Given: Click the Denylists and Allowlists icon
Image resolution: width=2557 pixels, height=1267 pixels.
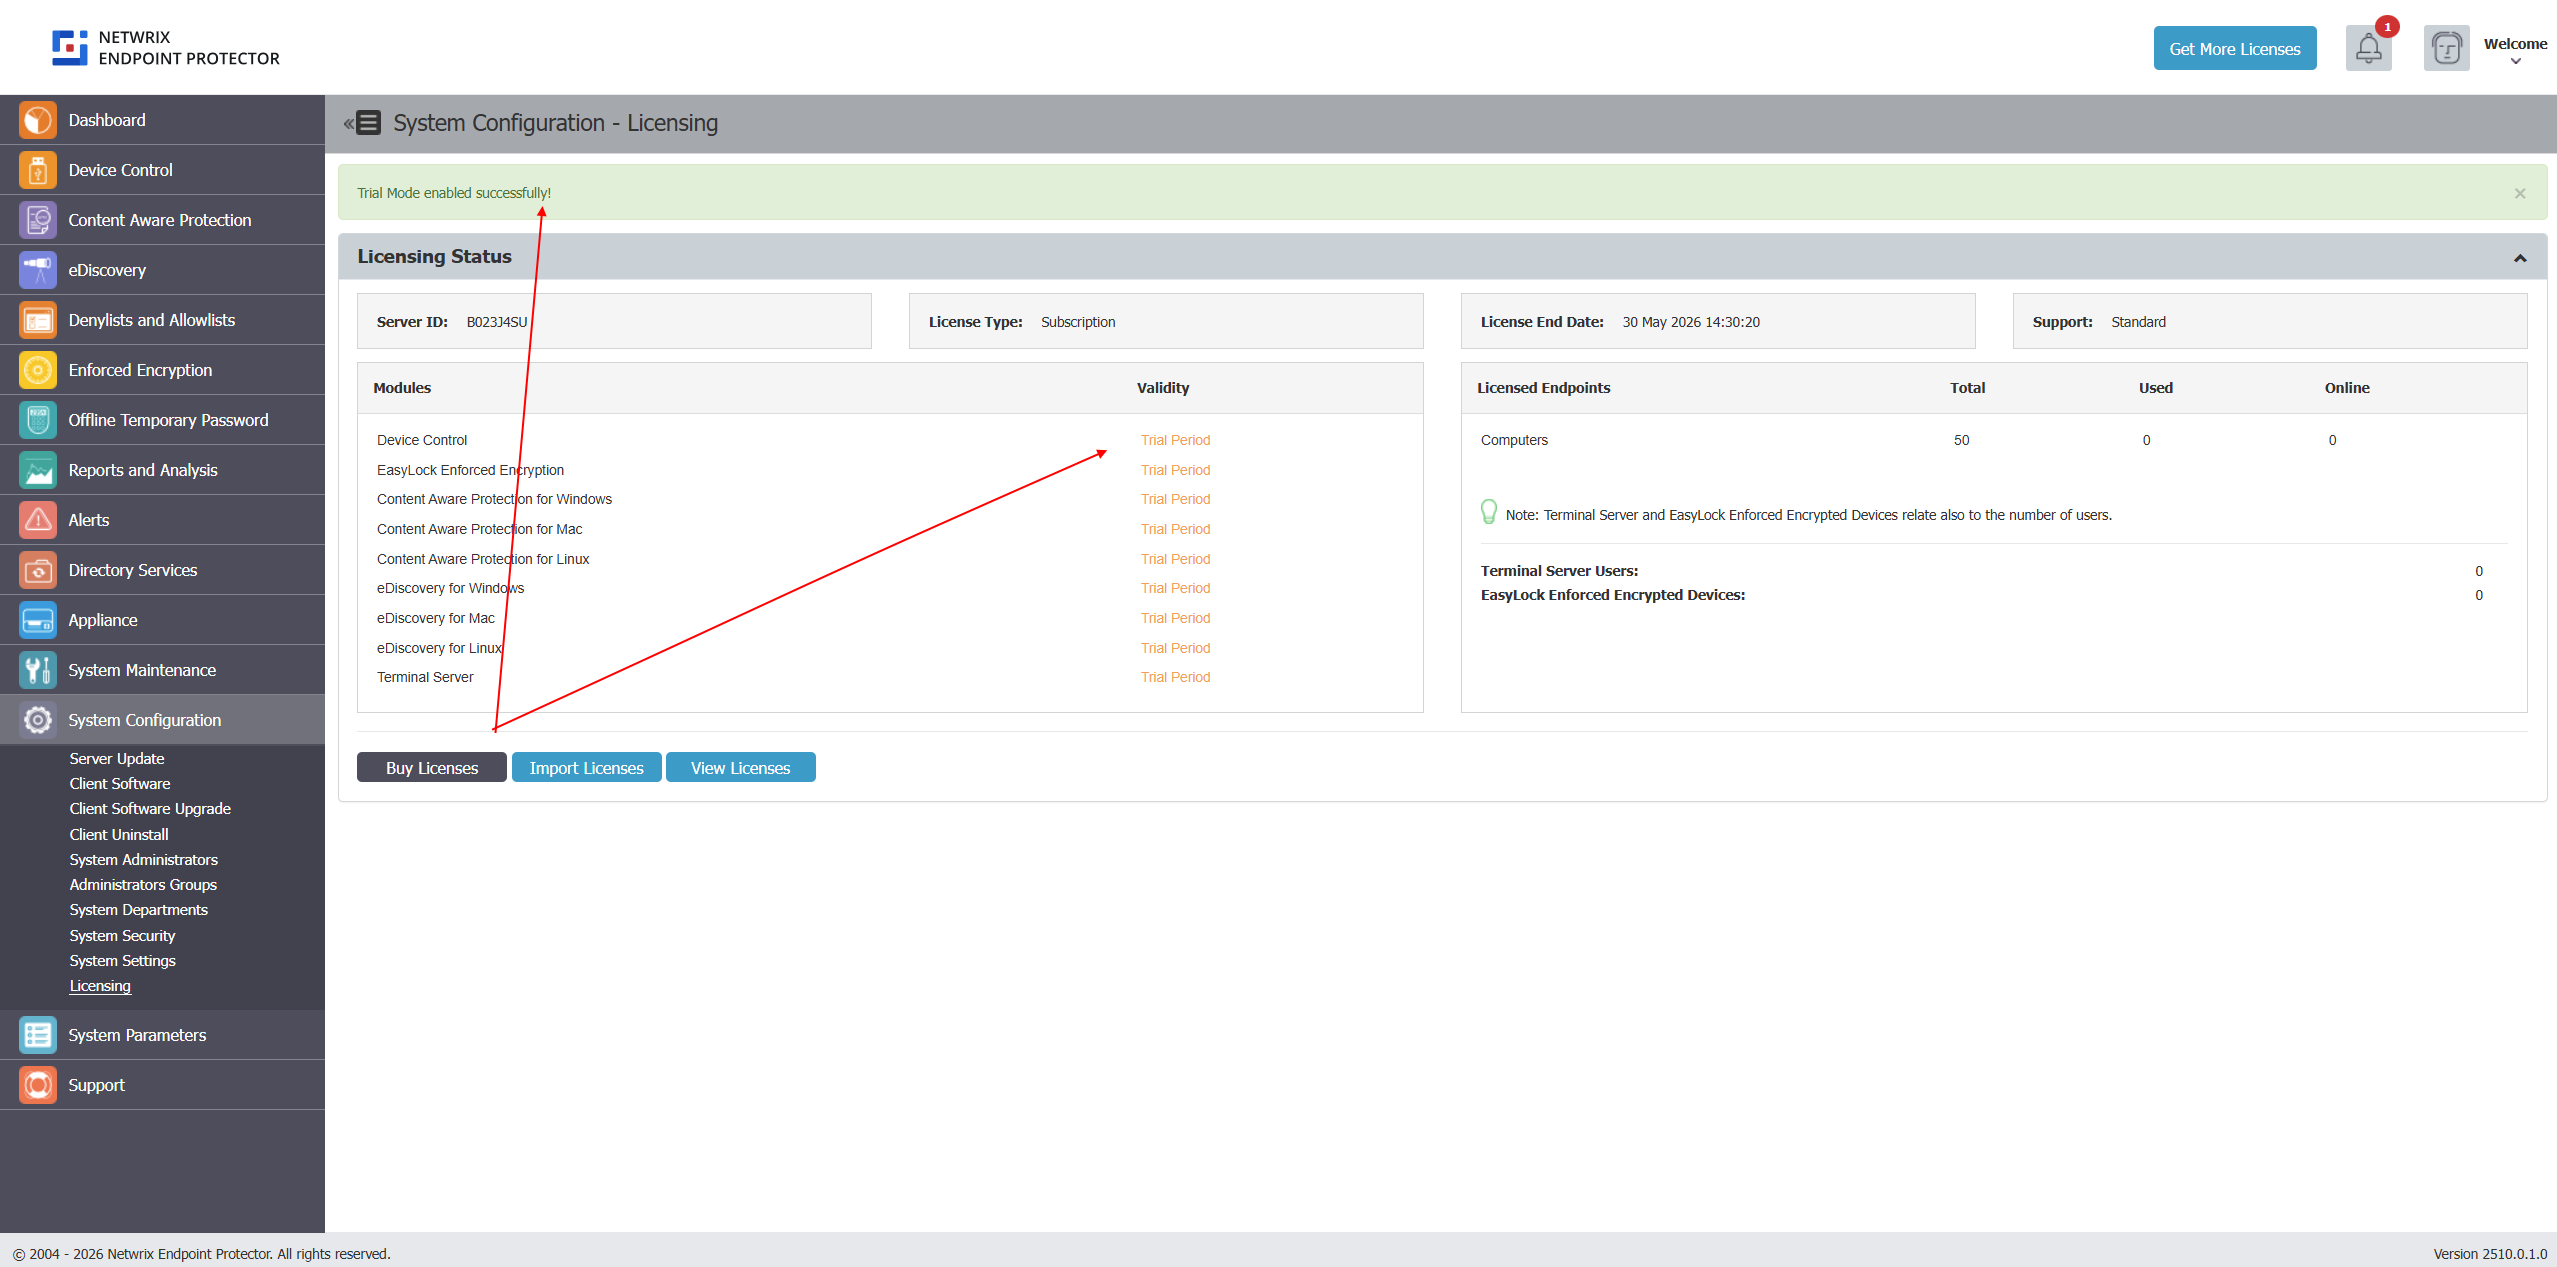Looking at the screenshot, I should point(38,320).
